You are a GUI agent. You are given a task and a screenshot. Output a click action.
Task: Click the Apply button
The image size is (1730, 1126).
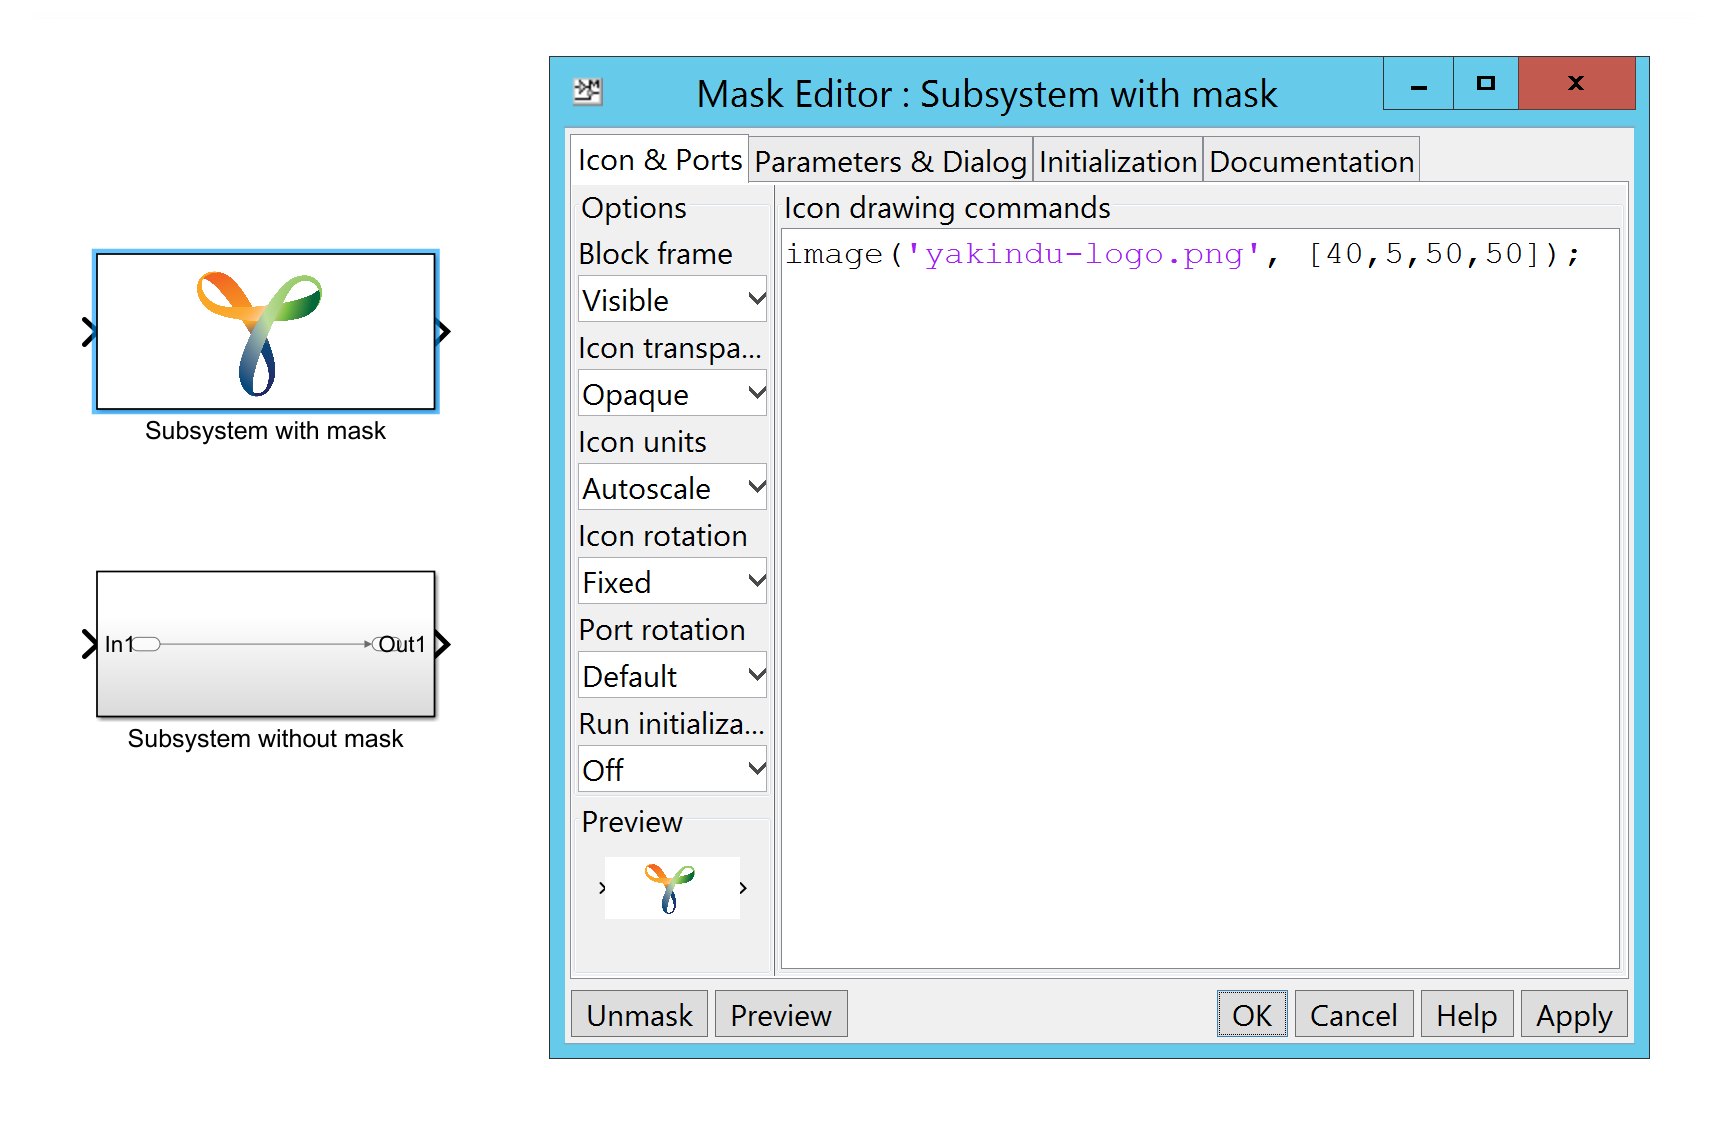[1574, 1014]
